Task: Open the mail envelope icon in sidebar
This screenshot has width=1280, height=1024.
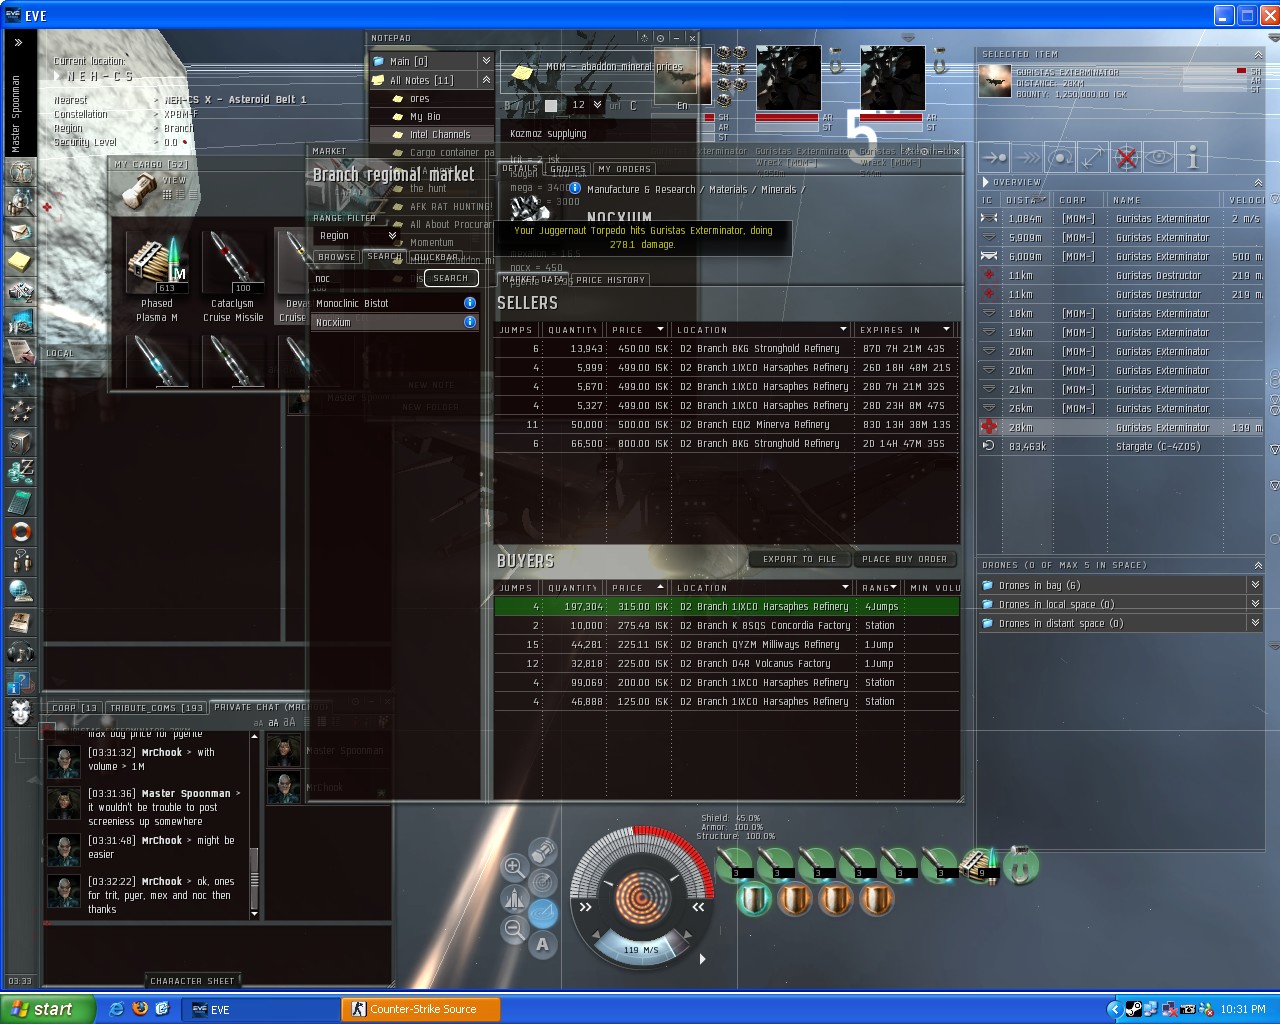Action: [20, 232]
